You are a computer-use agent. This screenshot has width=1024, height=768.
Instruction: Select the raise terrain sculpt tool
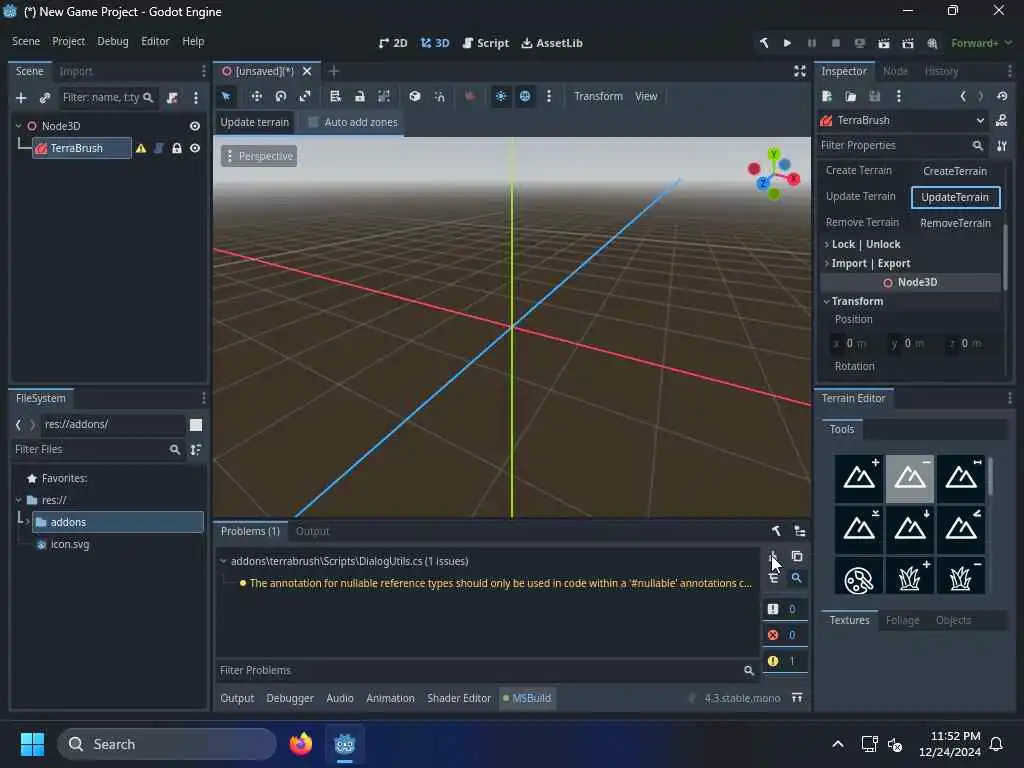859,479
